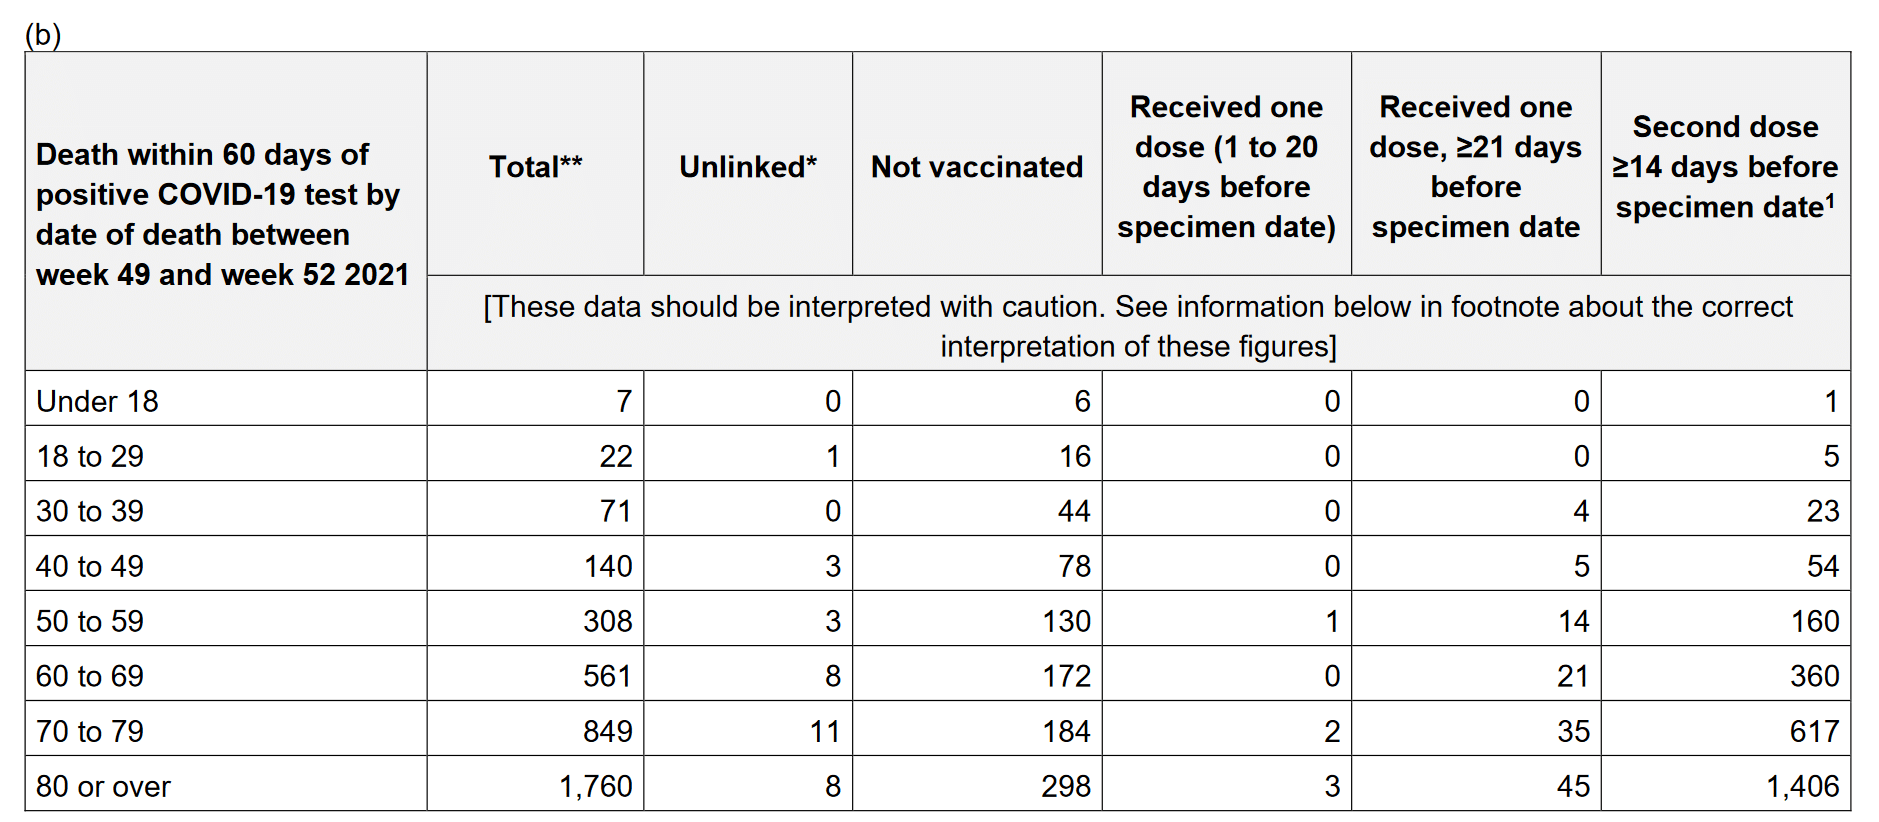Click the caution note about interpreting data

coord(1138,325)
